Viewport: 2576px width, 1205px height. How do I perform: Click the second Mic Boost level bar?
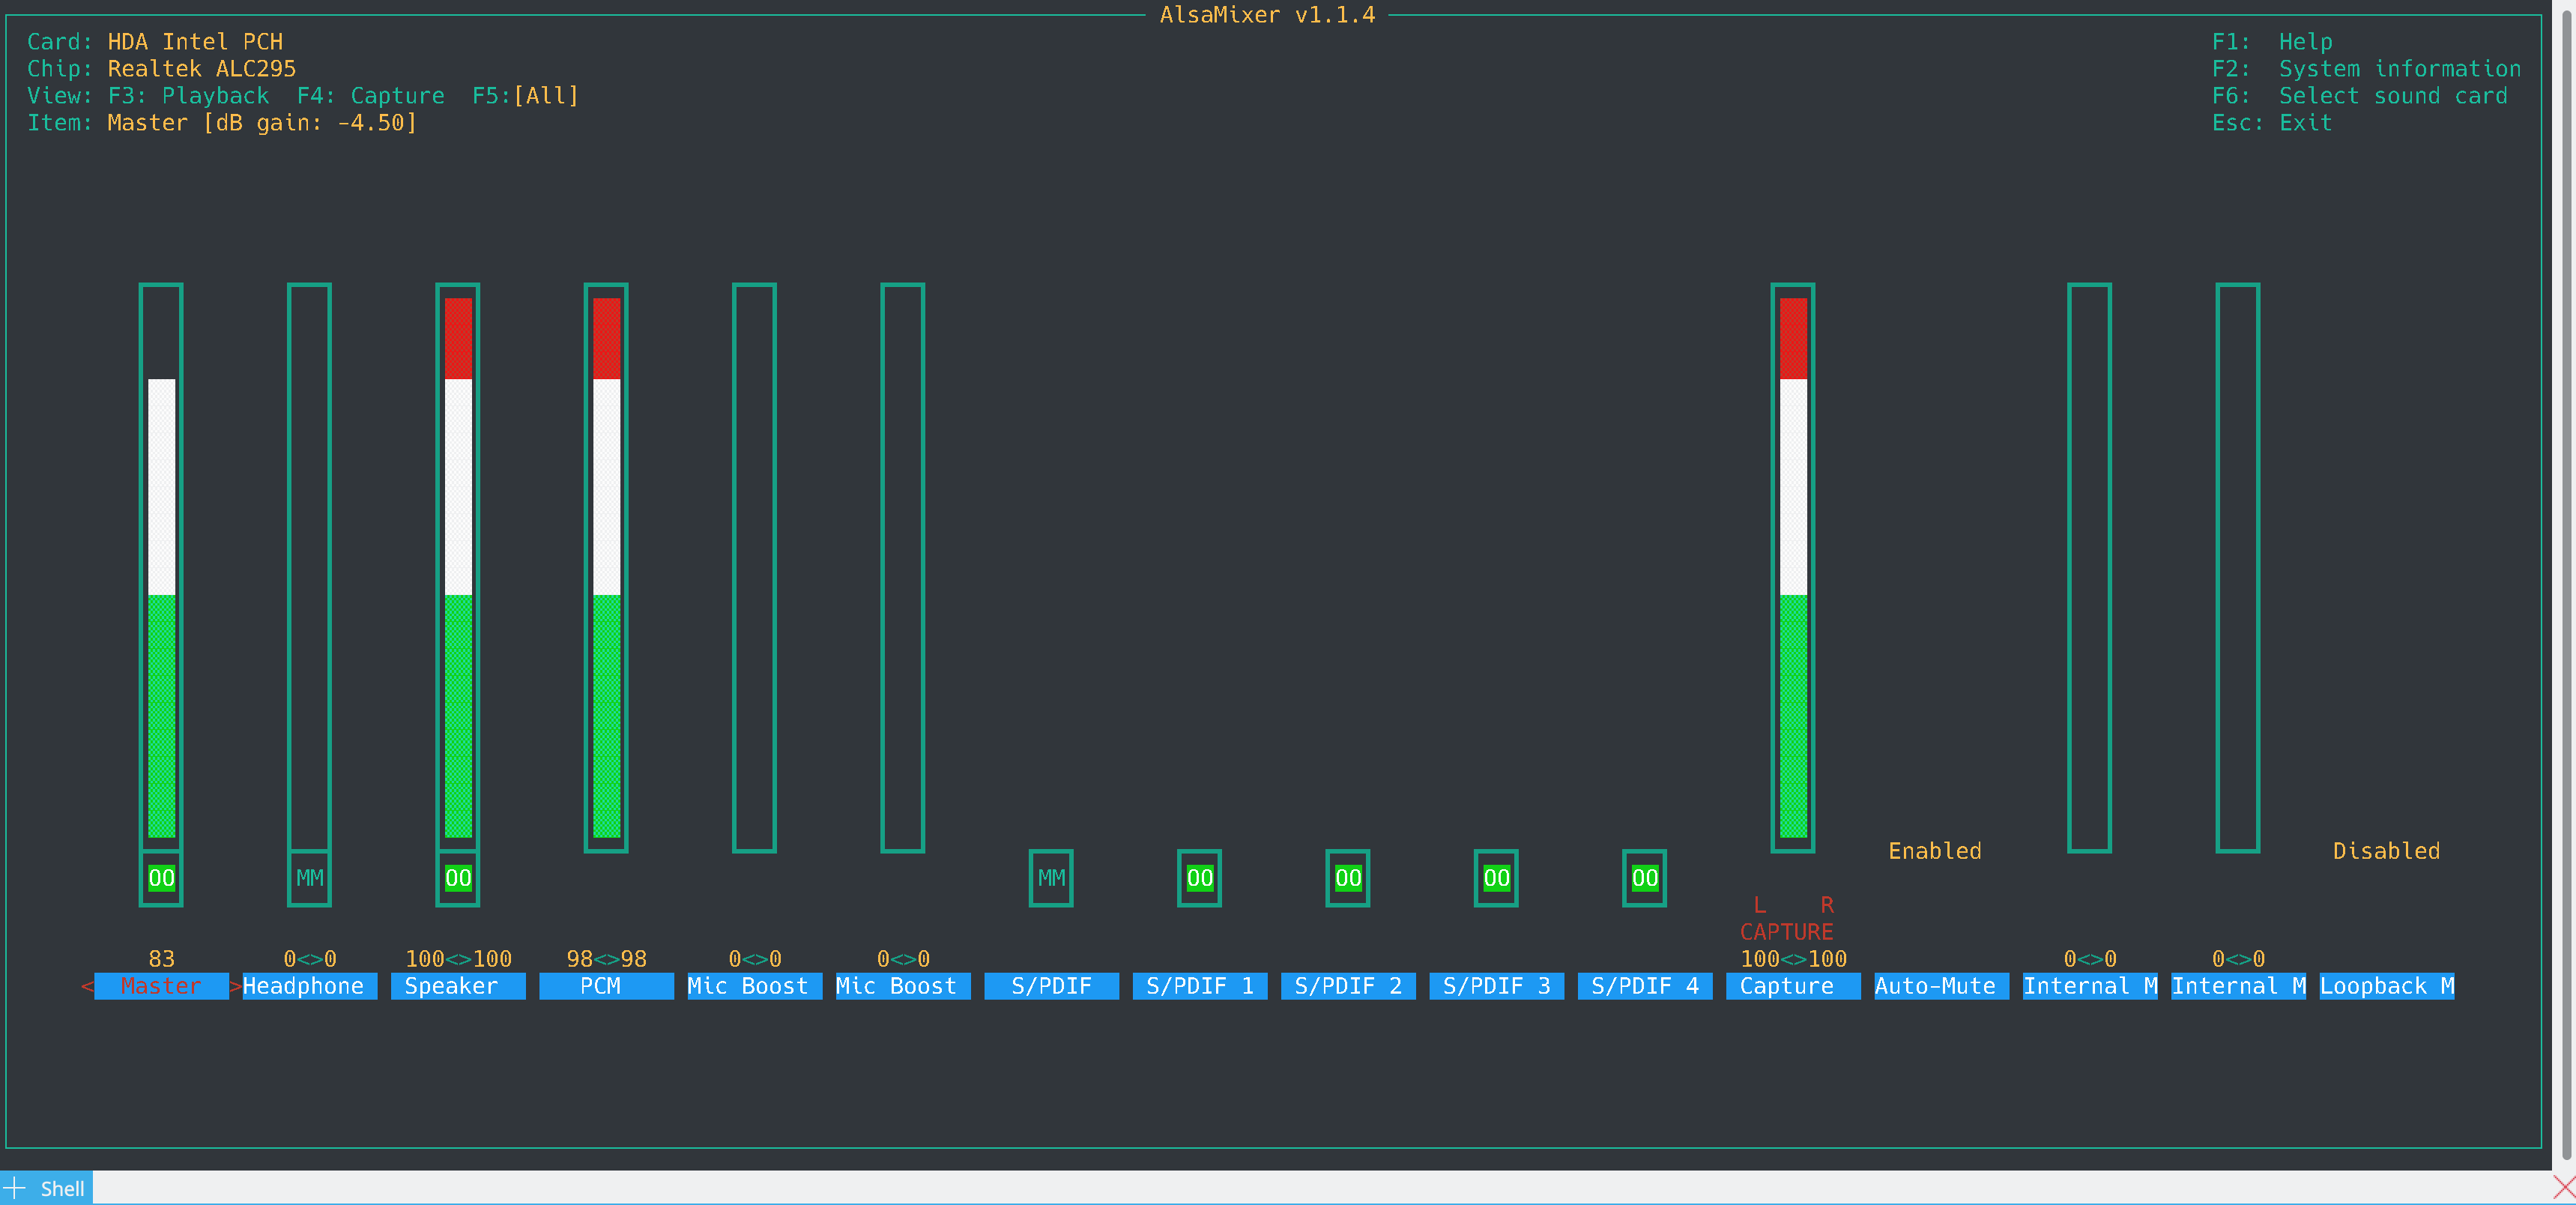pos(903,567)
